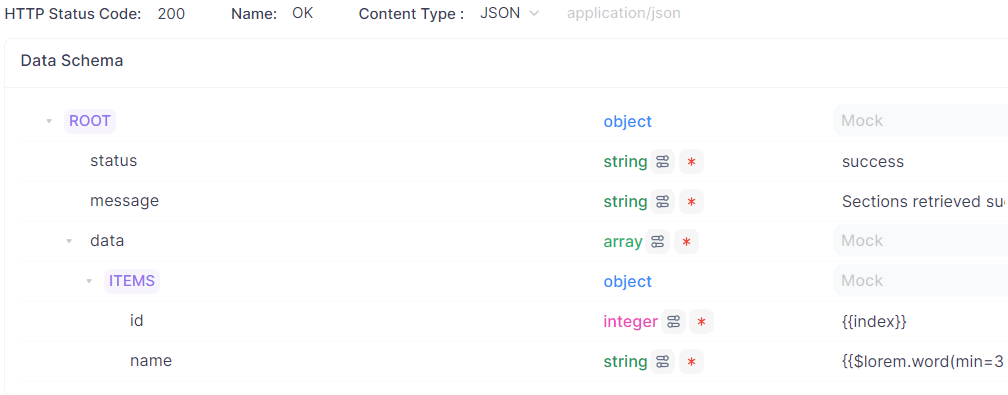
Task: Collapse the data array node
Action: (x=69, y=241)
